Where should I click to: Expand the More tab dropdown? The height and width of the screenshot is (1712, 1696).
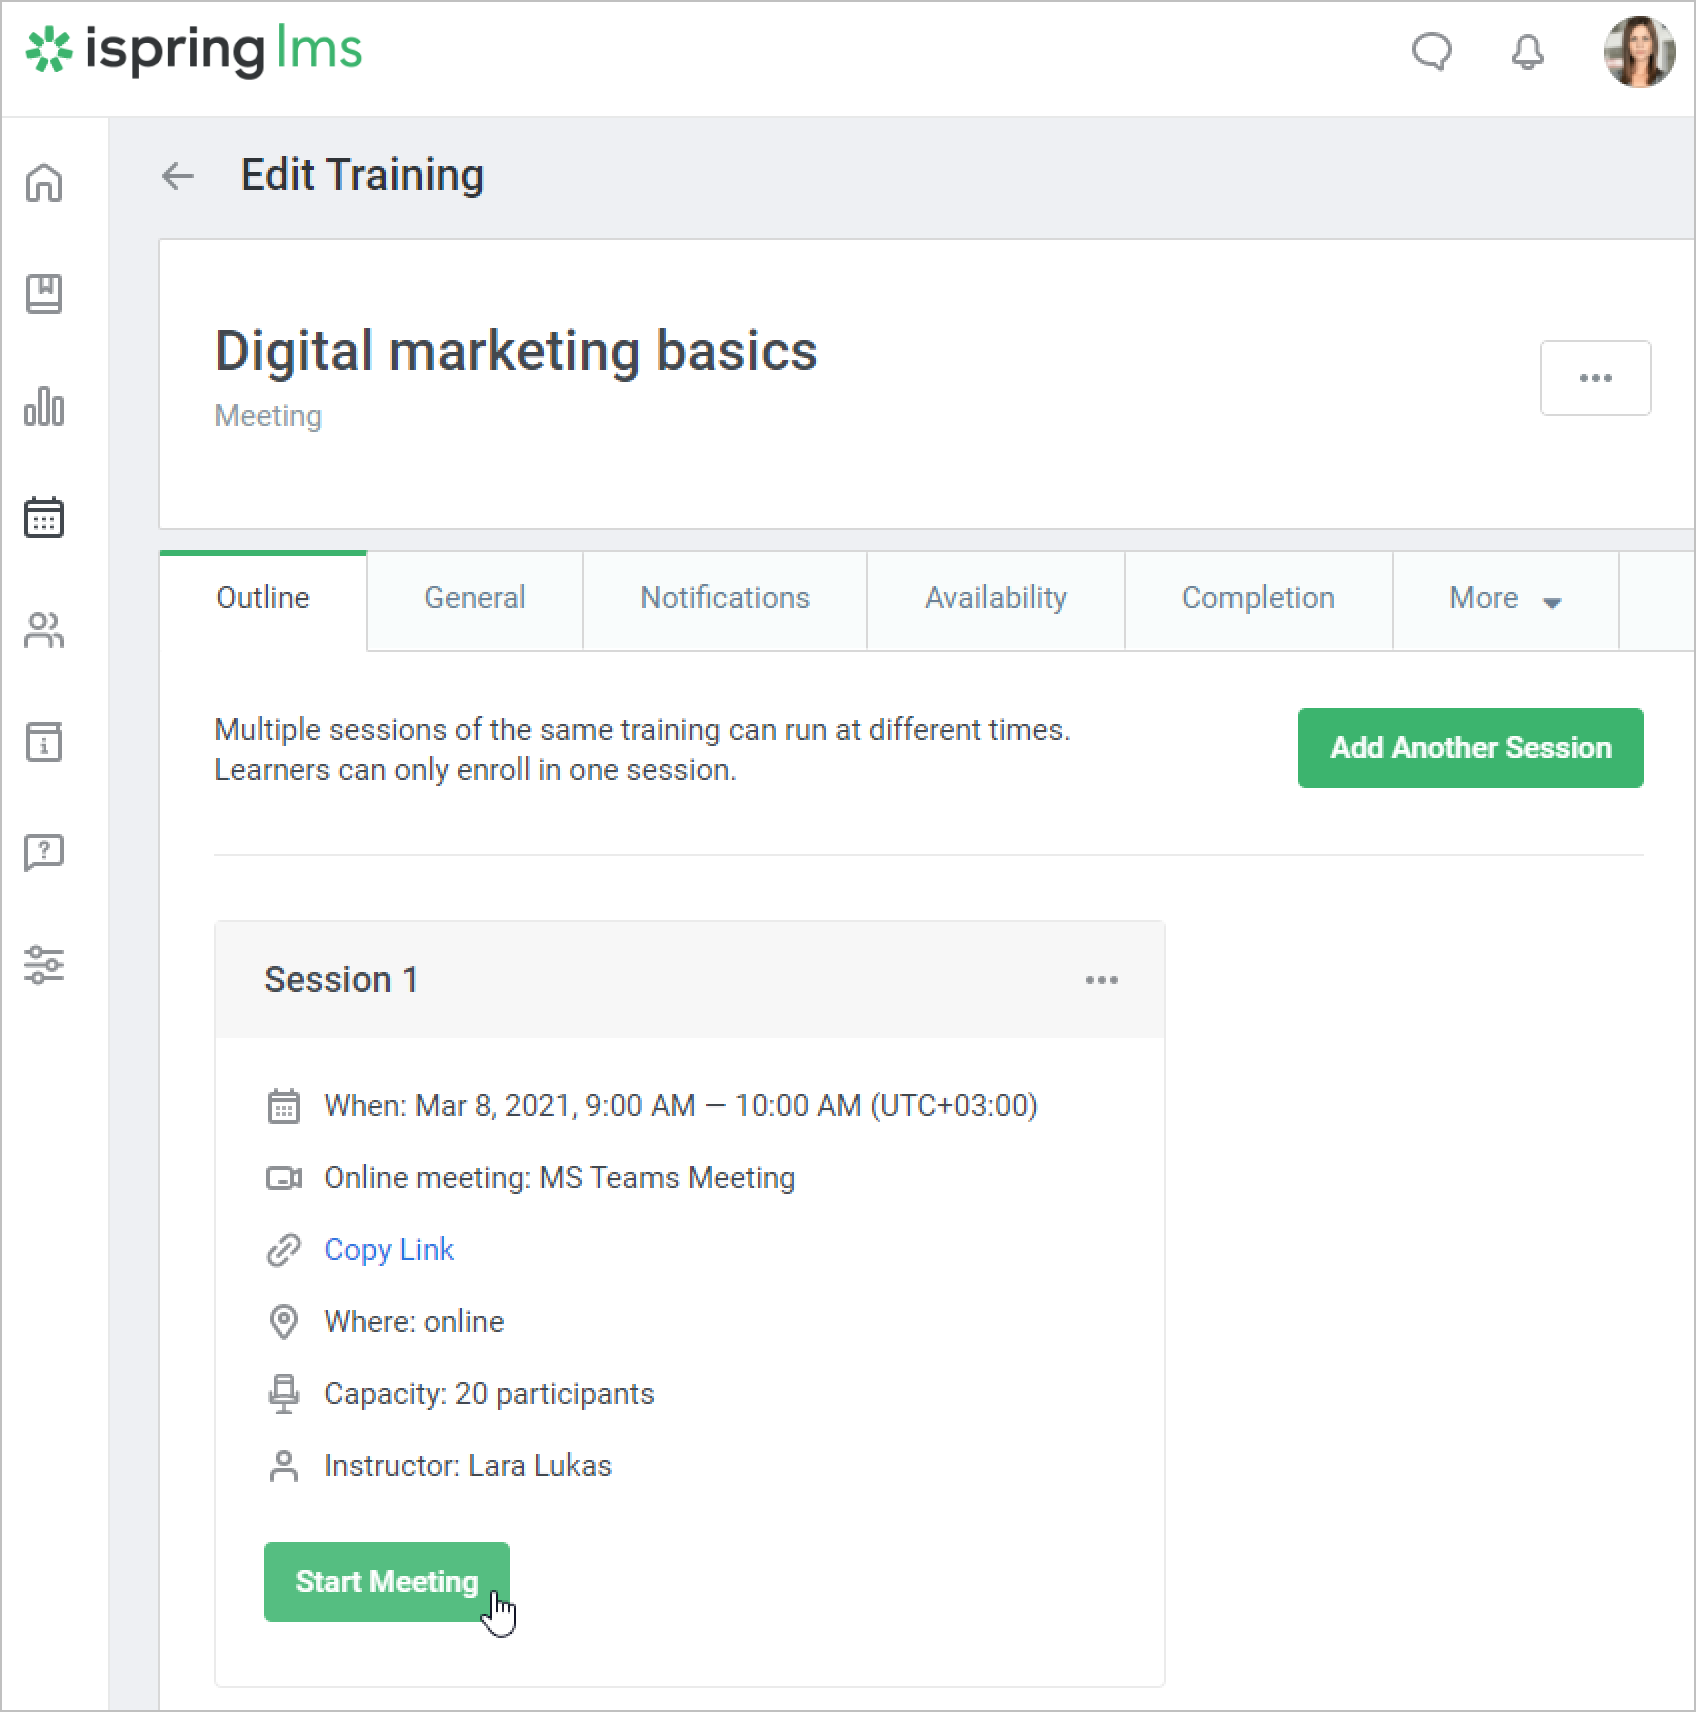[1504, 599]
